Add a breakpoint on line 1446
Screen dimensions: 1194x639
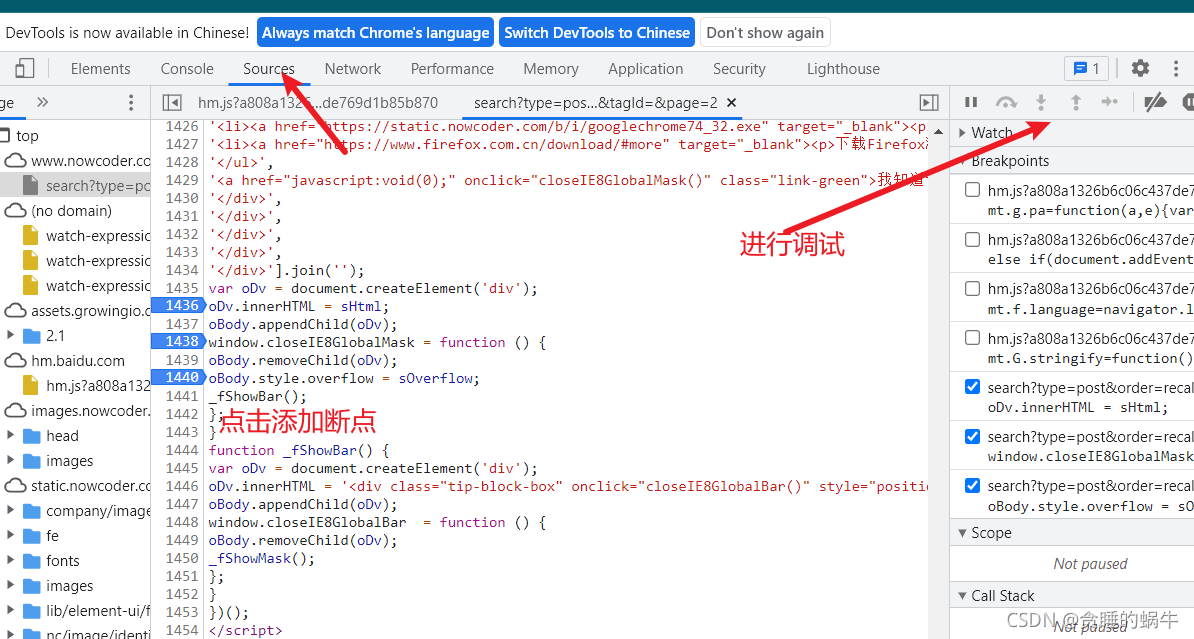tap(182, 486)
